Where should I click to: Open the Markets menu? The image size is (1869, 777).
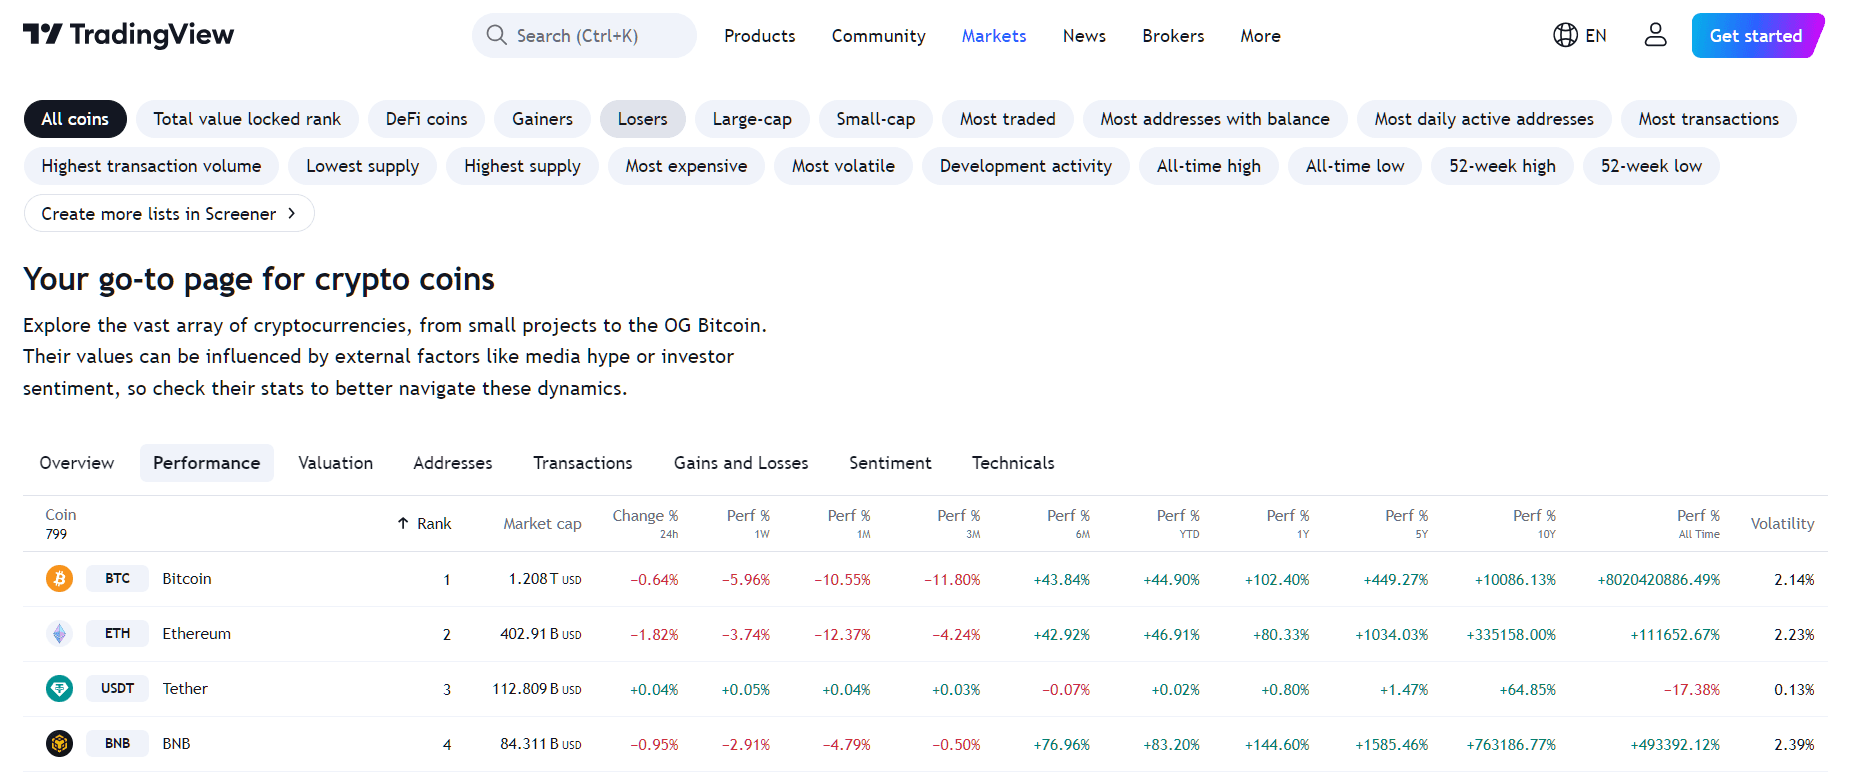coord(993,36)
